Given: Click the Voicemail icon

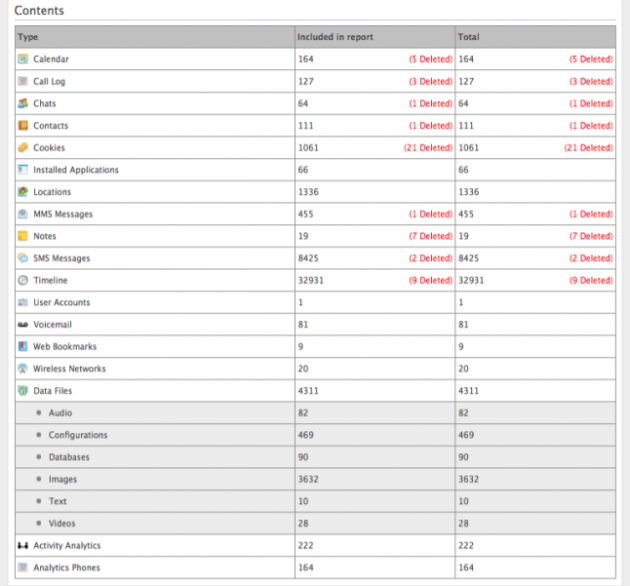Looking at the screenshot, I should pyautogui.click(x=23, y=325).
